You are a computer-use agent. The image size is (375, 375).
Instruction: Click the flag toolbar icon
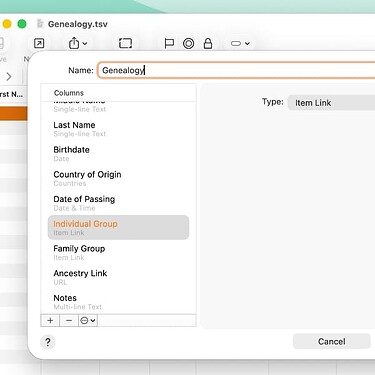coord(169,43)
